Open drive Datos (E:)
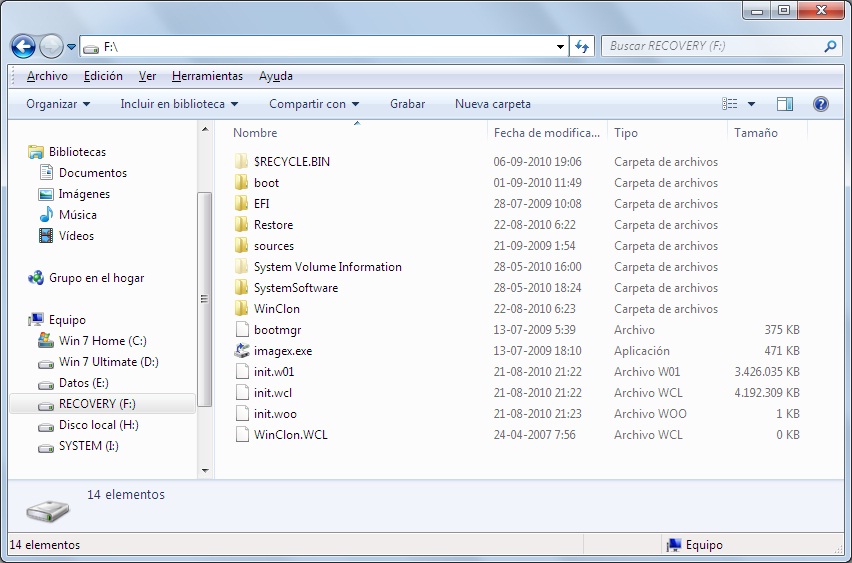 point(73,383)
